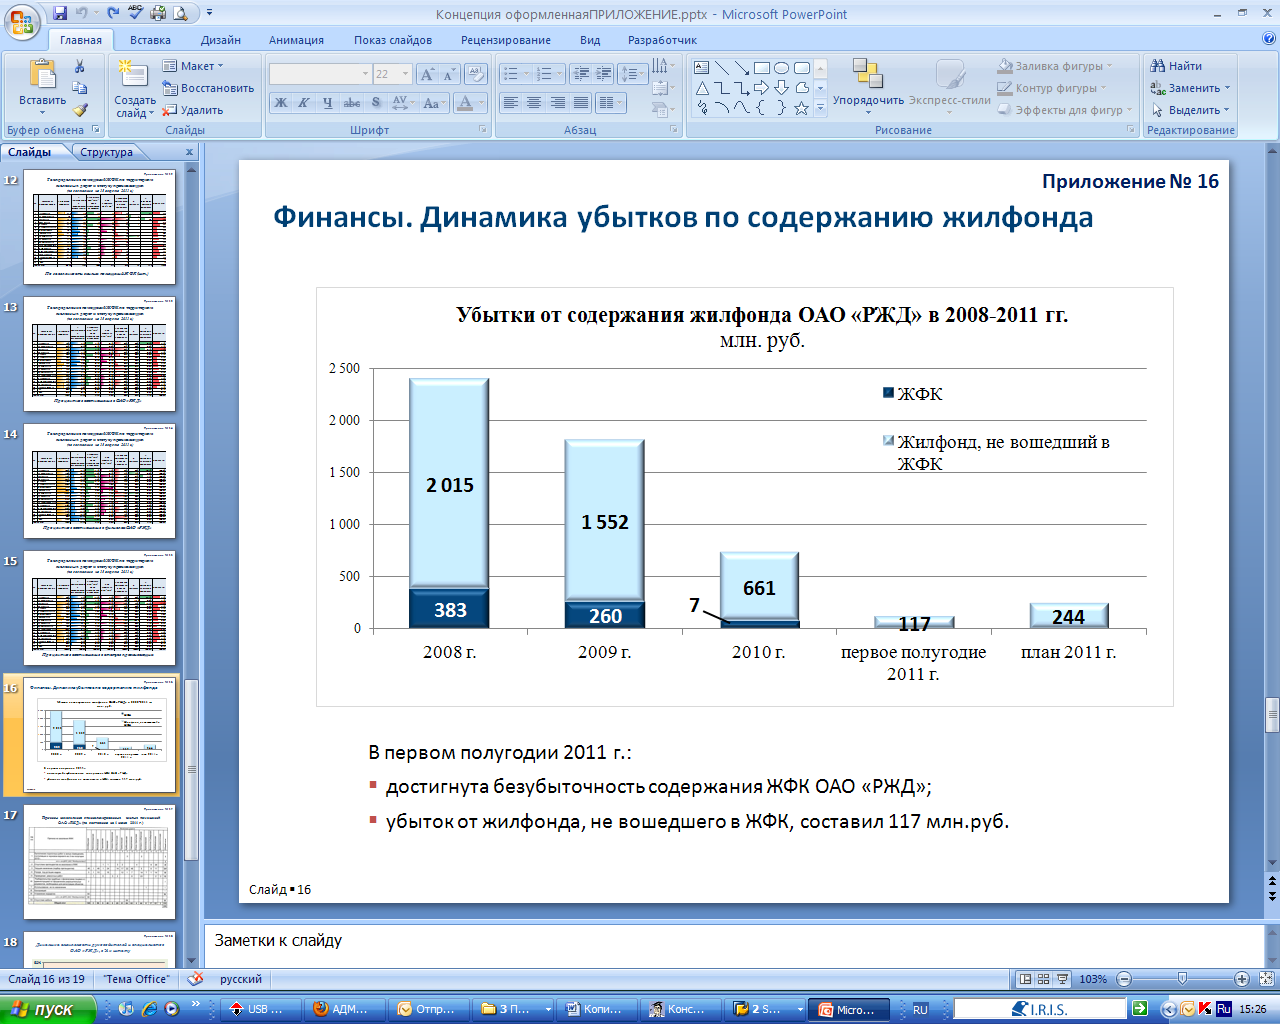Open the Рецензирование tab
Screen dimensions: 1280x1024
pos(506,40)
